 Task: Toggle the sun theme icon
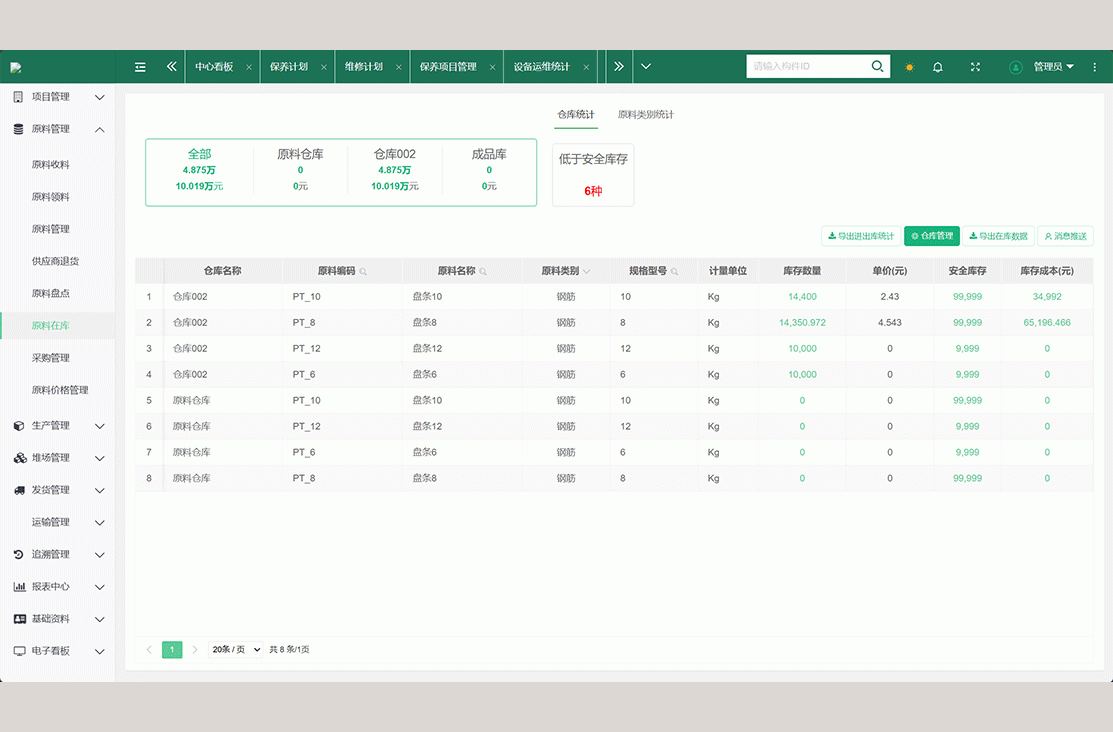(909, 67)
